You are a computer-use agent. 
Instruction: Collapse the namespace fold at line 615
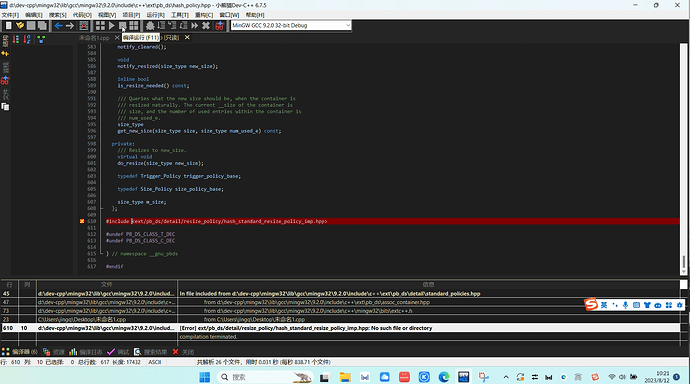click(x=102, y=254)
